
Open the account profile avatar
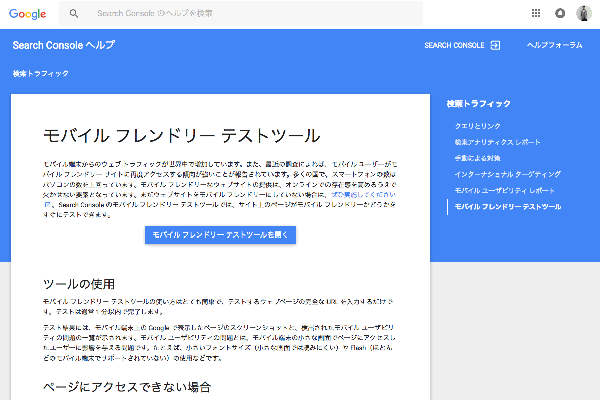click(584, 13)
